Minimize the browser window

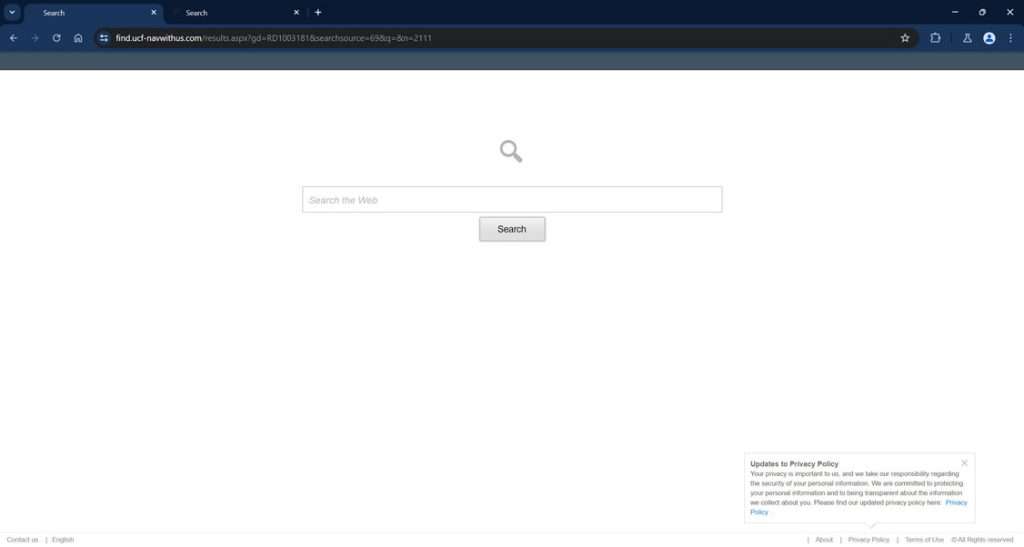(x=955, y=12)
